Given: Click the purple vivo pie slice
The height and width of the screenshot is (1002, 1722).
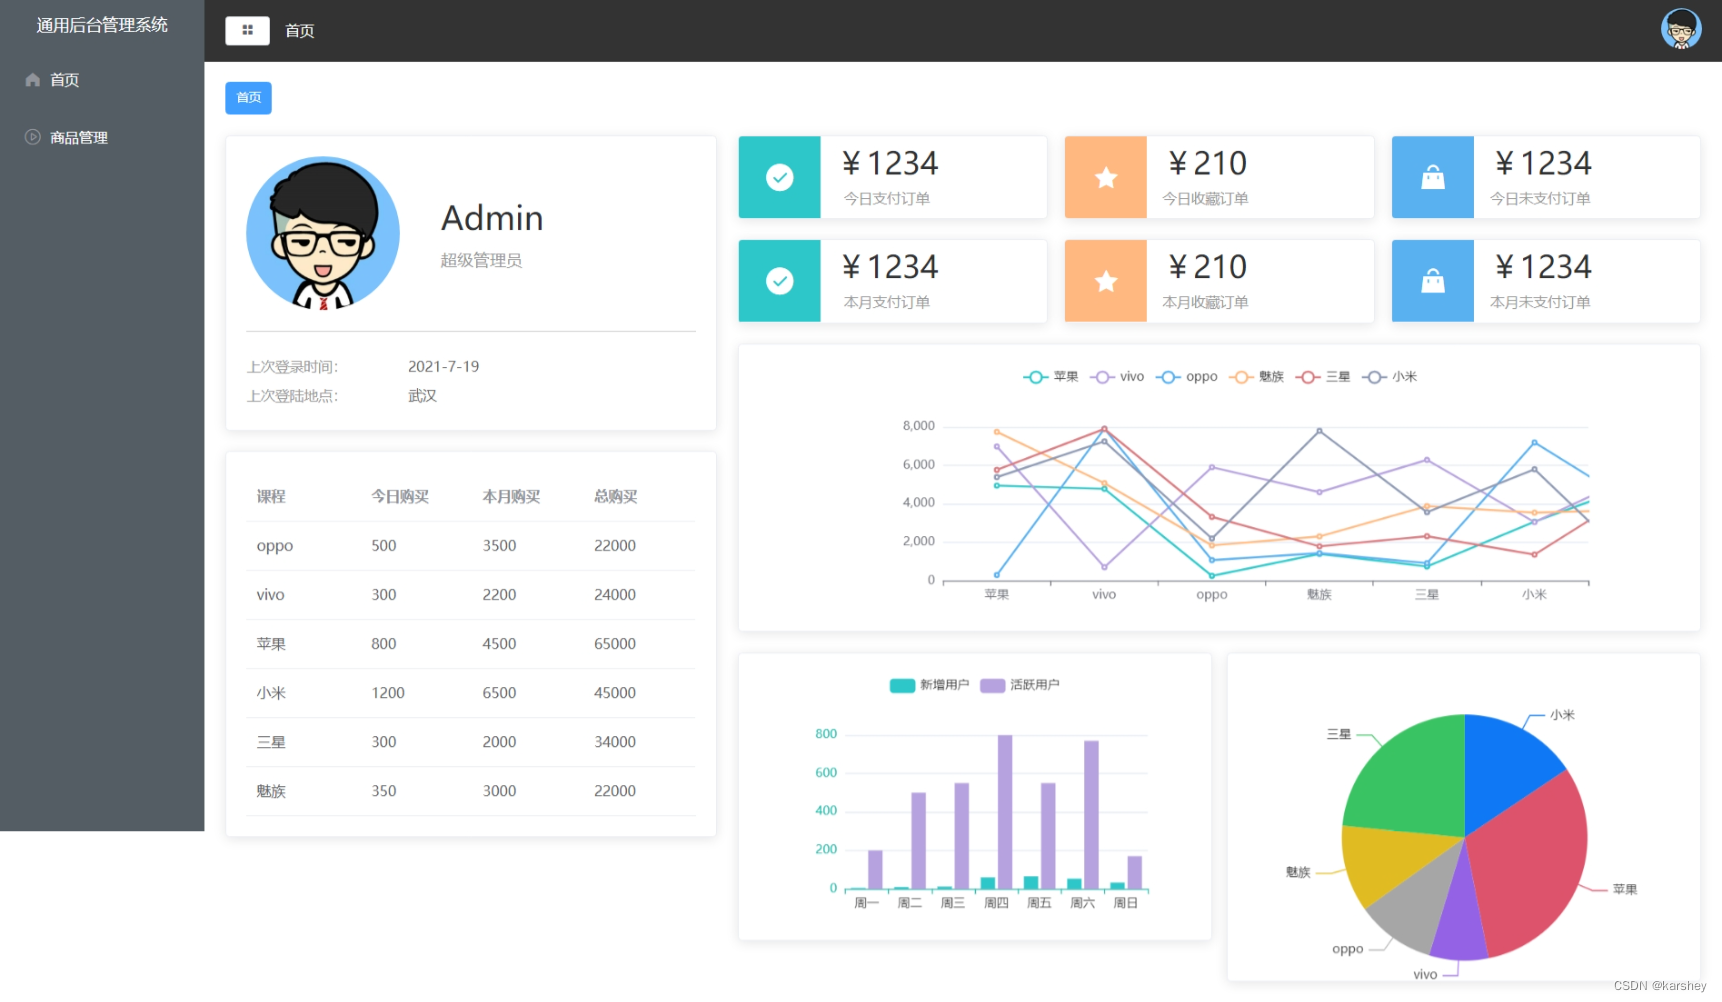Looking at the screenshot, I should pos(1459,922).
